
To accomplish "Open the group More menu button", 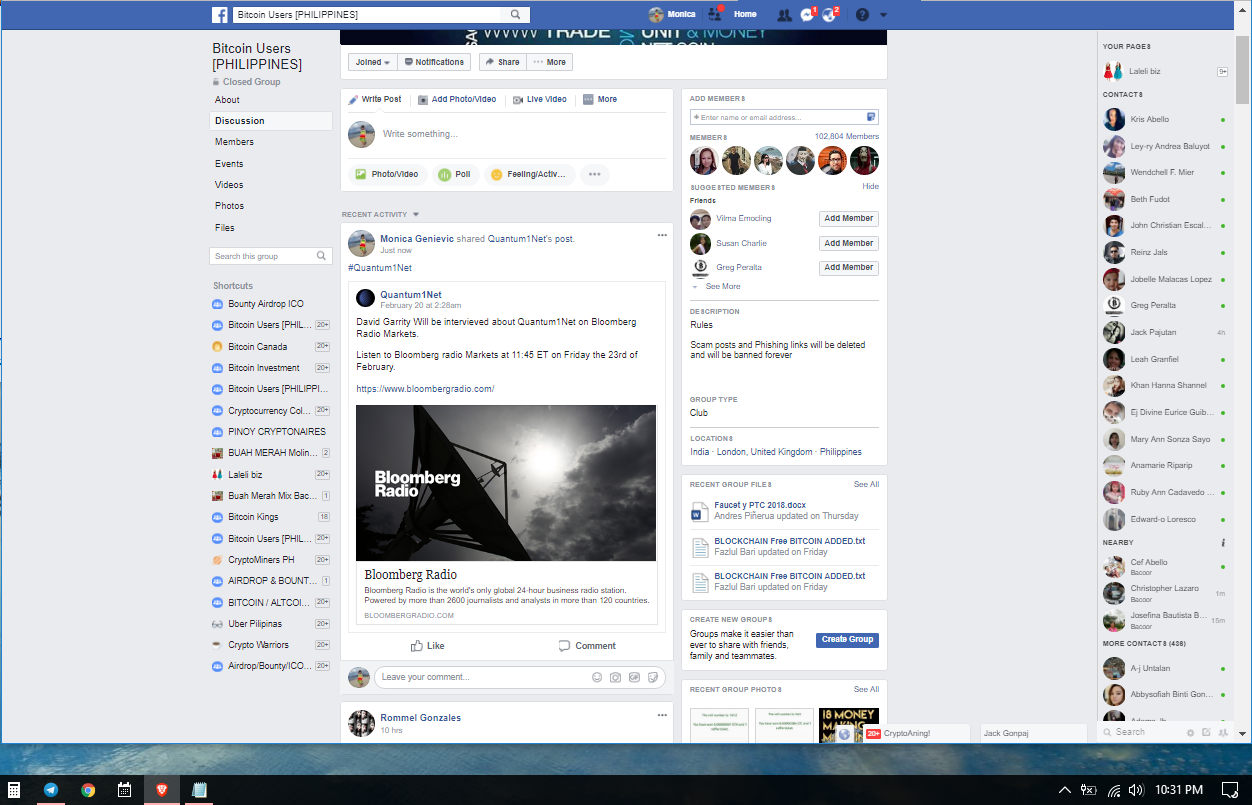I will (549, 62).
